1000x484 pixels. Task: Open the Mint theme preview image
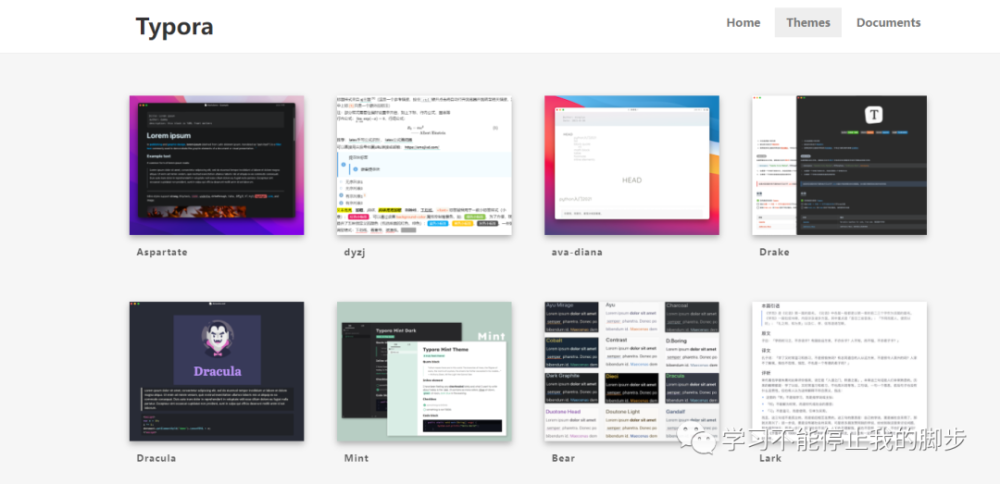(x=424, y=371)
